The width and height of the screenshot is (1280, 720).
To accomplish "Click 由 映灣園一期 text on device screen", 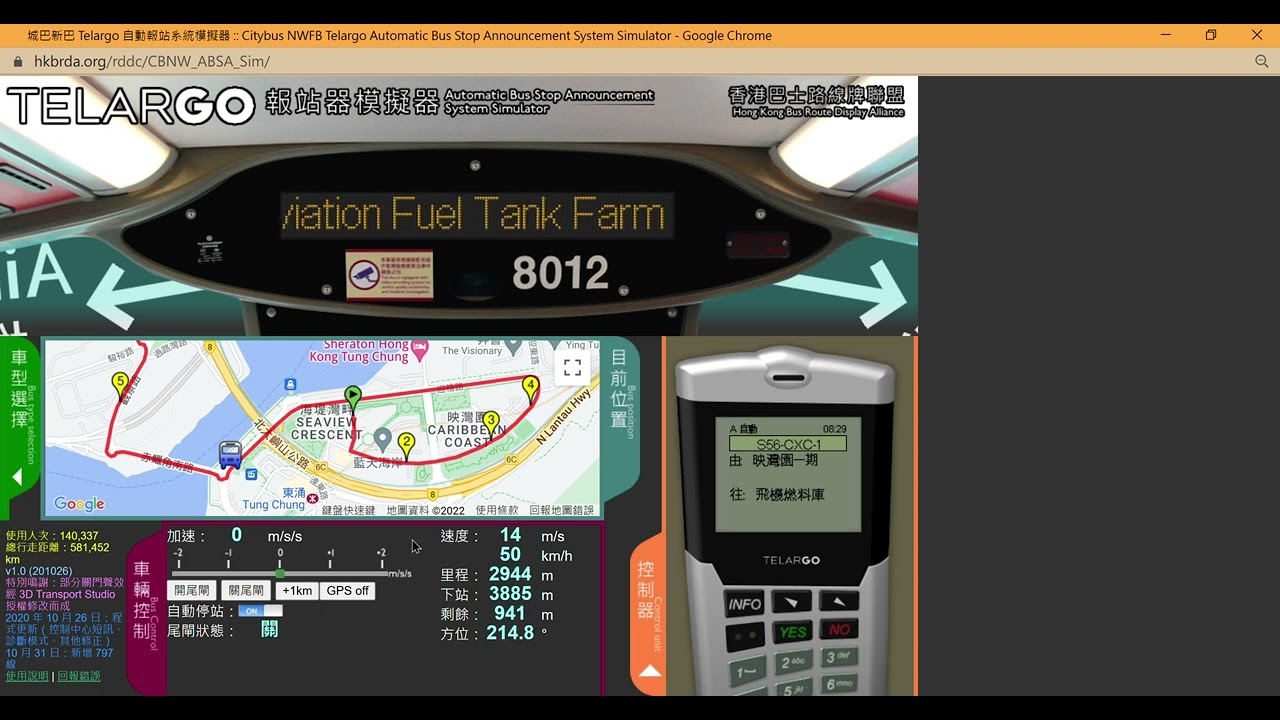I will tap(774, 461).
